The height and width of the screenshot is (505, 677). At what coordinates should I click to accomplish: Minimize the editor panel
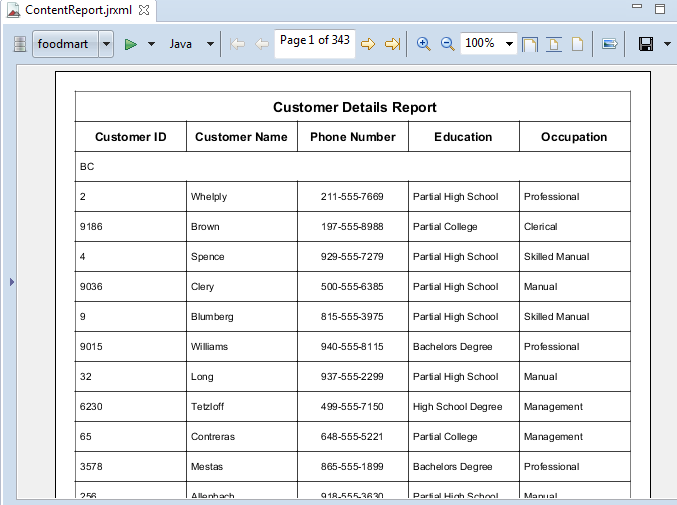637,6
